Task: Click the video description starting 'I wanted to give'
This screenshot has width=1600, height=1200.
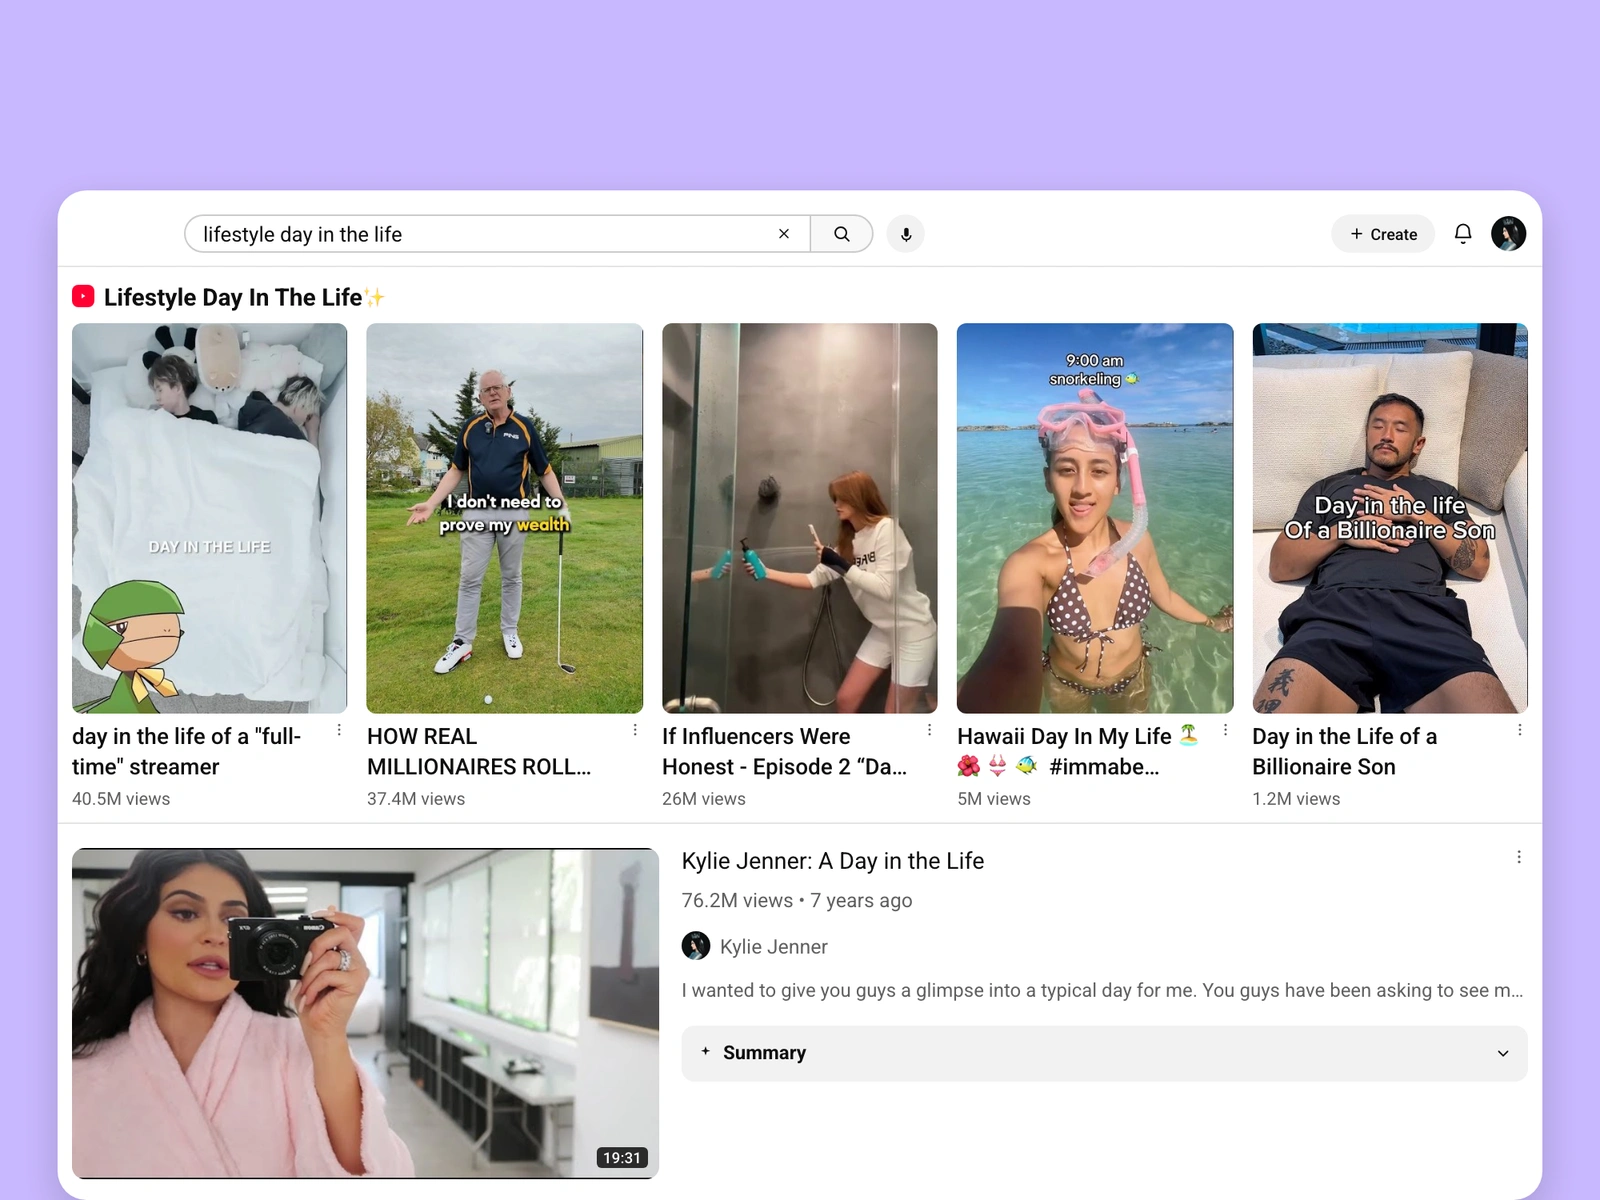Action: [1103, 990]
